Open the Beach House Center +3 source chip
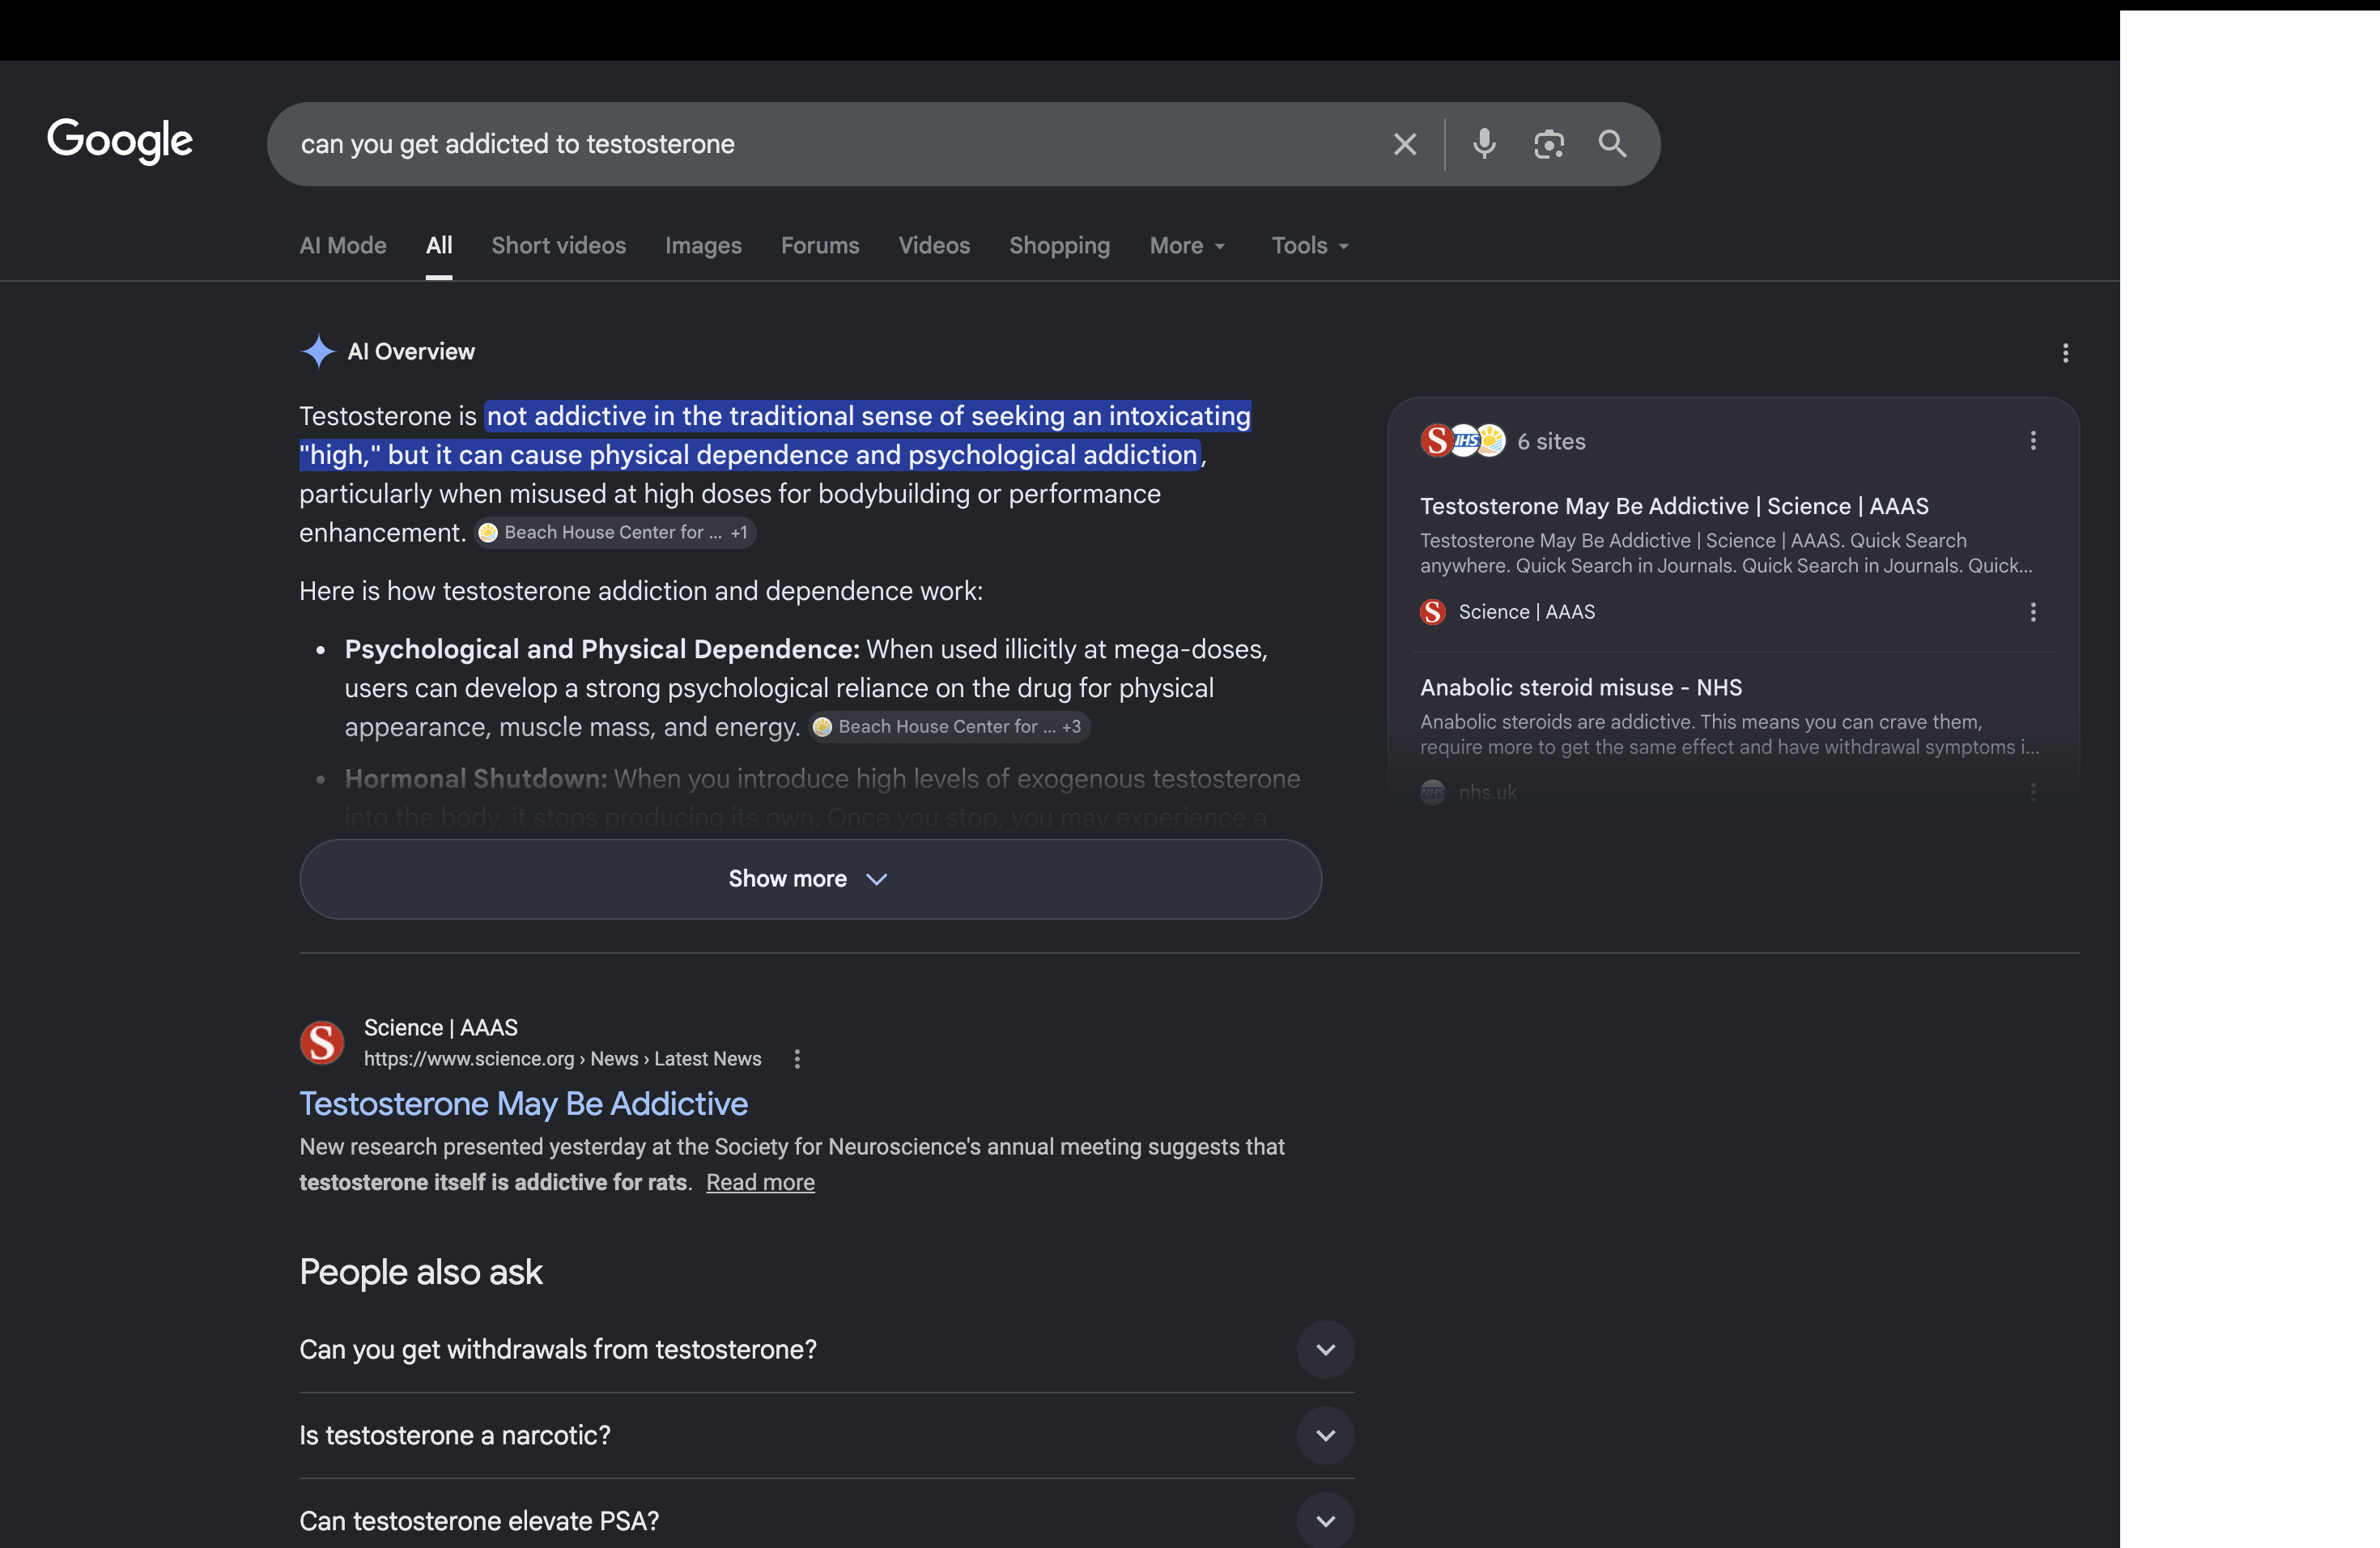Screen dimensions: 2380x1548 click(x=949, y=726)
